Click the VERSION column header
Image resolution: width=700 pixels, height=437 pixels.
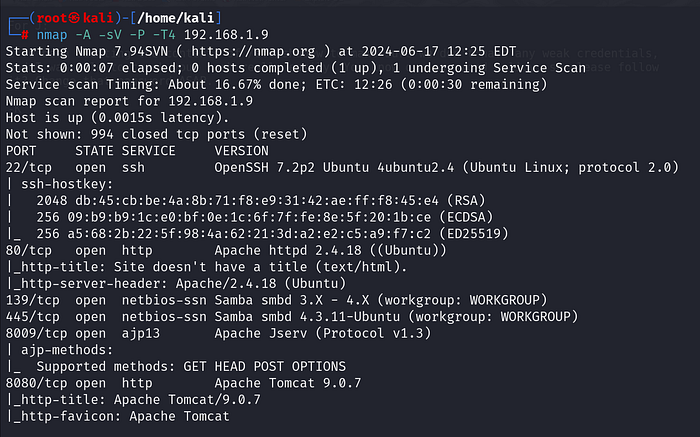242,149
